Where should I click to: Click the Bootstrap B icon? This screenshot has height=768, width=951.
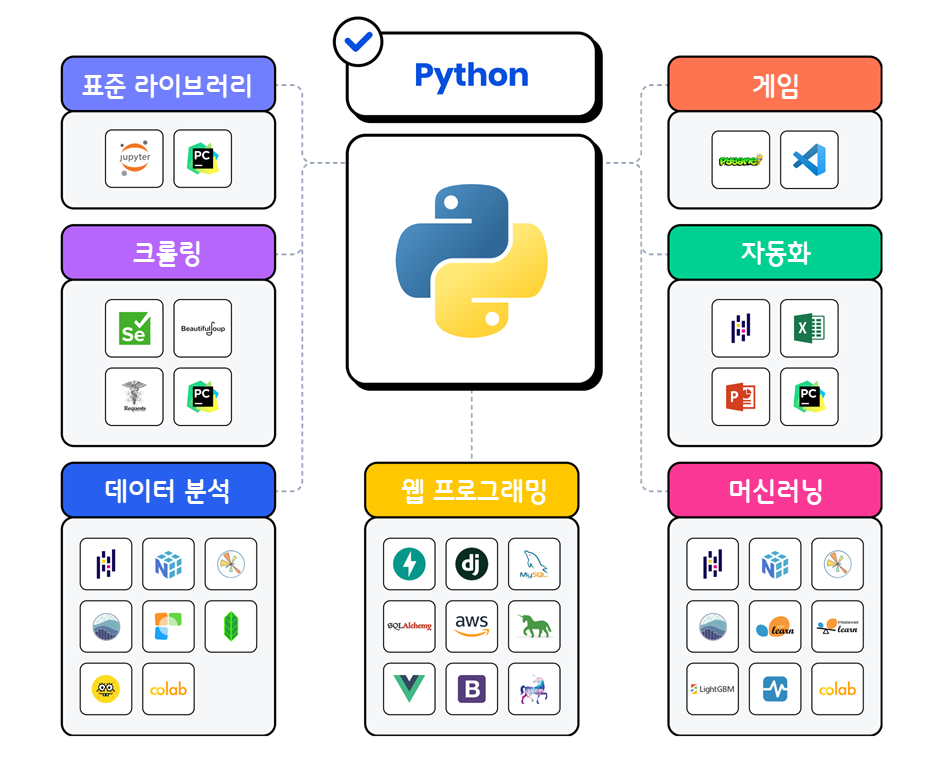pos(472,689)
